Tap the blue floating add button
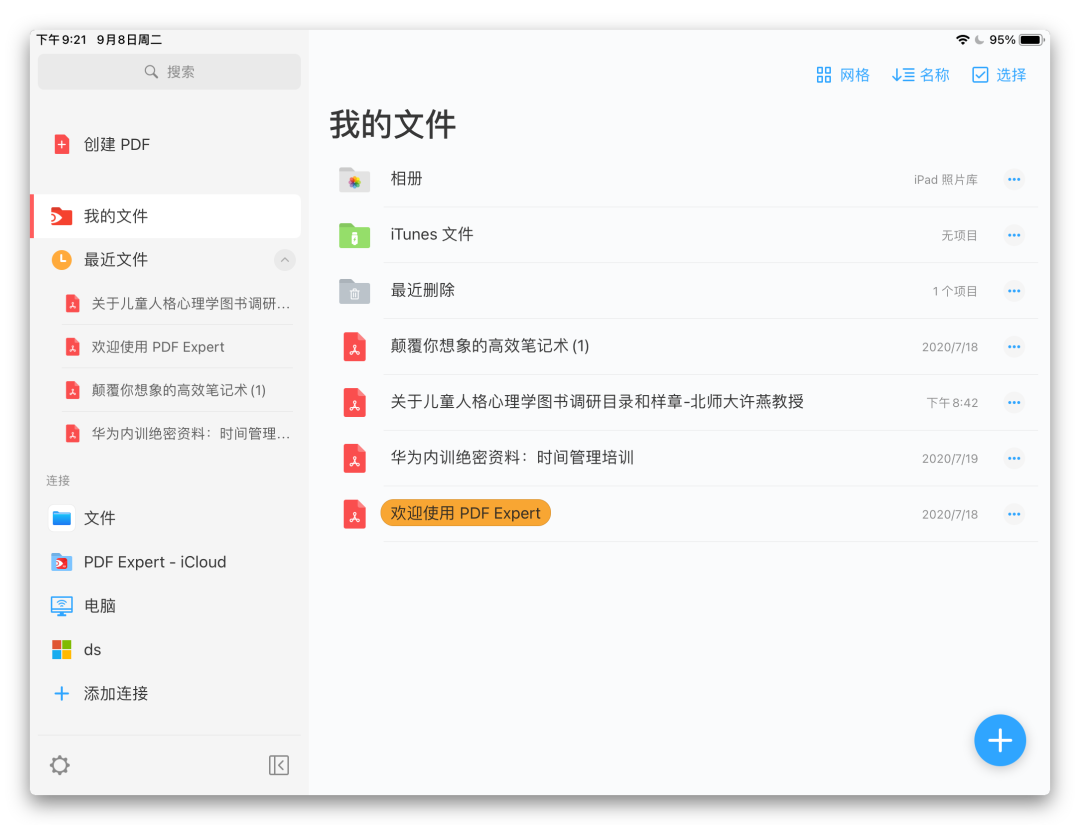The width and height of the screenshot is (1080, 825). (x=1000, y=740)
